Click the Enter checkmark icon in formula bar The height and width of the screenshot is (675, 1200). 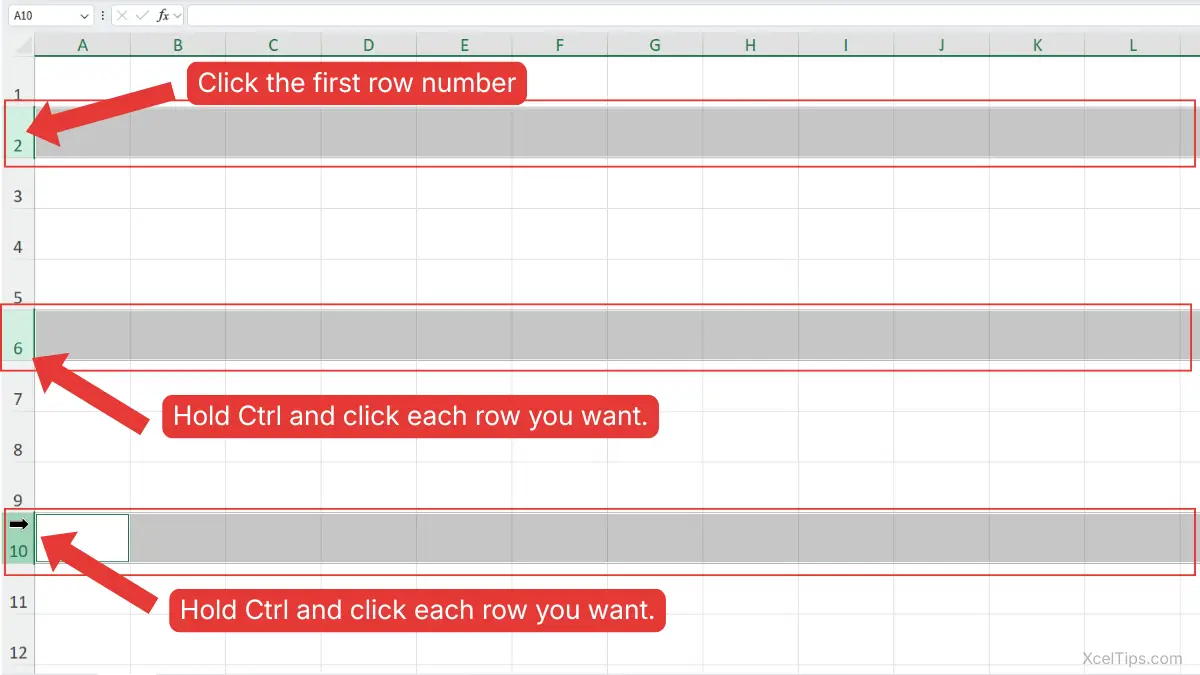pyautogui.click(x=142, y=16)
